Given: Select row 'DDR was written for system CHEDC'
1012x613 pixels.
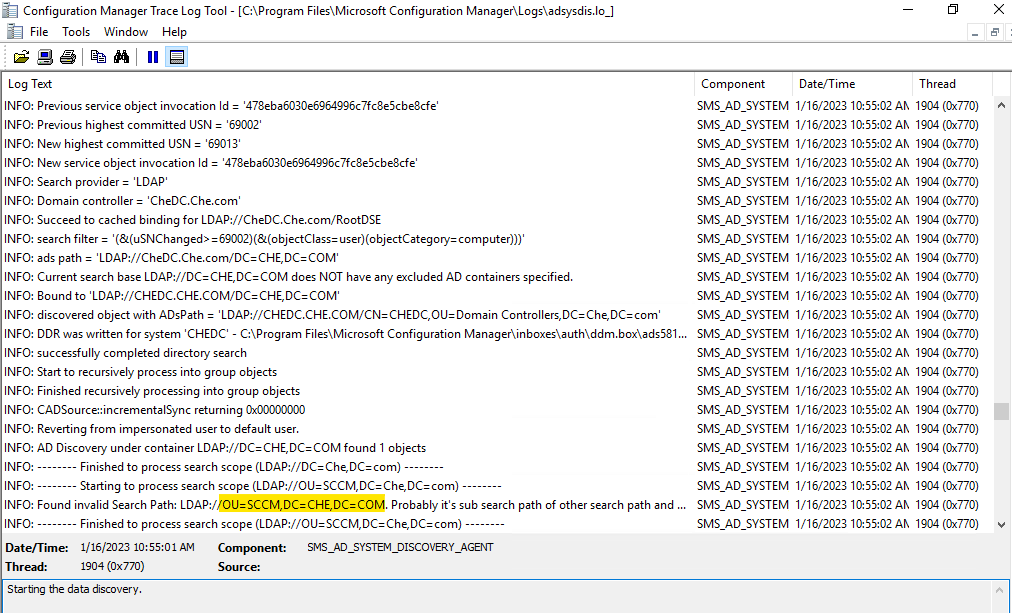Looking at the screenshot, I should (x=497, y=334).
